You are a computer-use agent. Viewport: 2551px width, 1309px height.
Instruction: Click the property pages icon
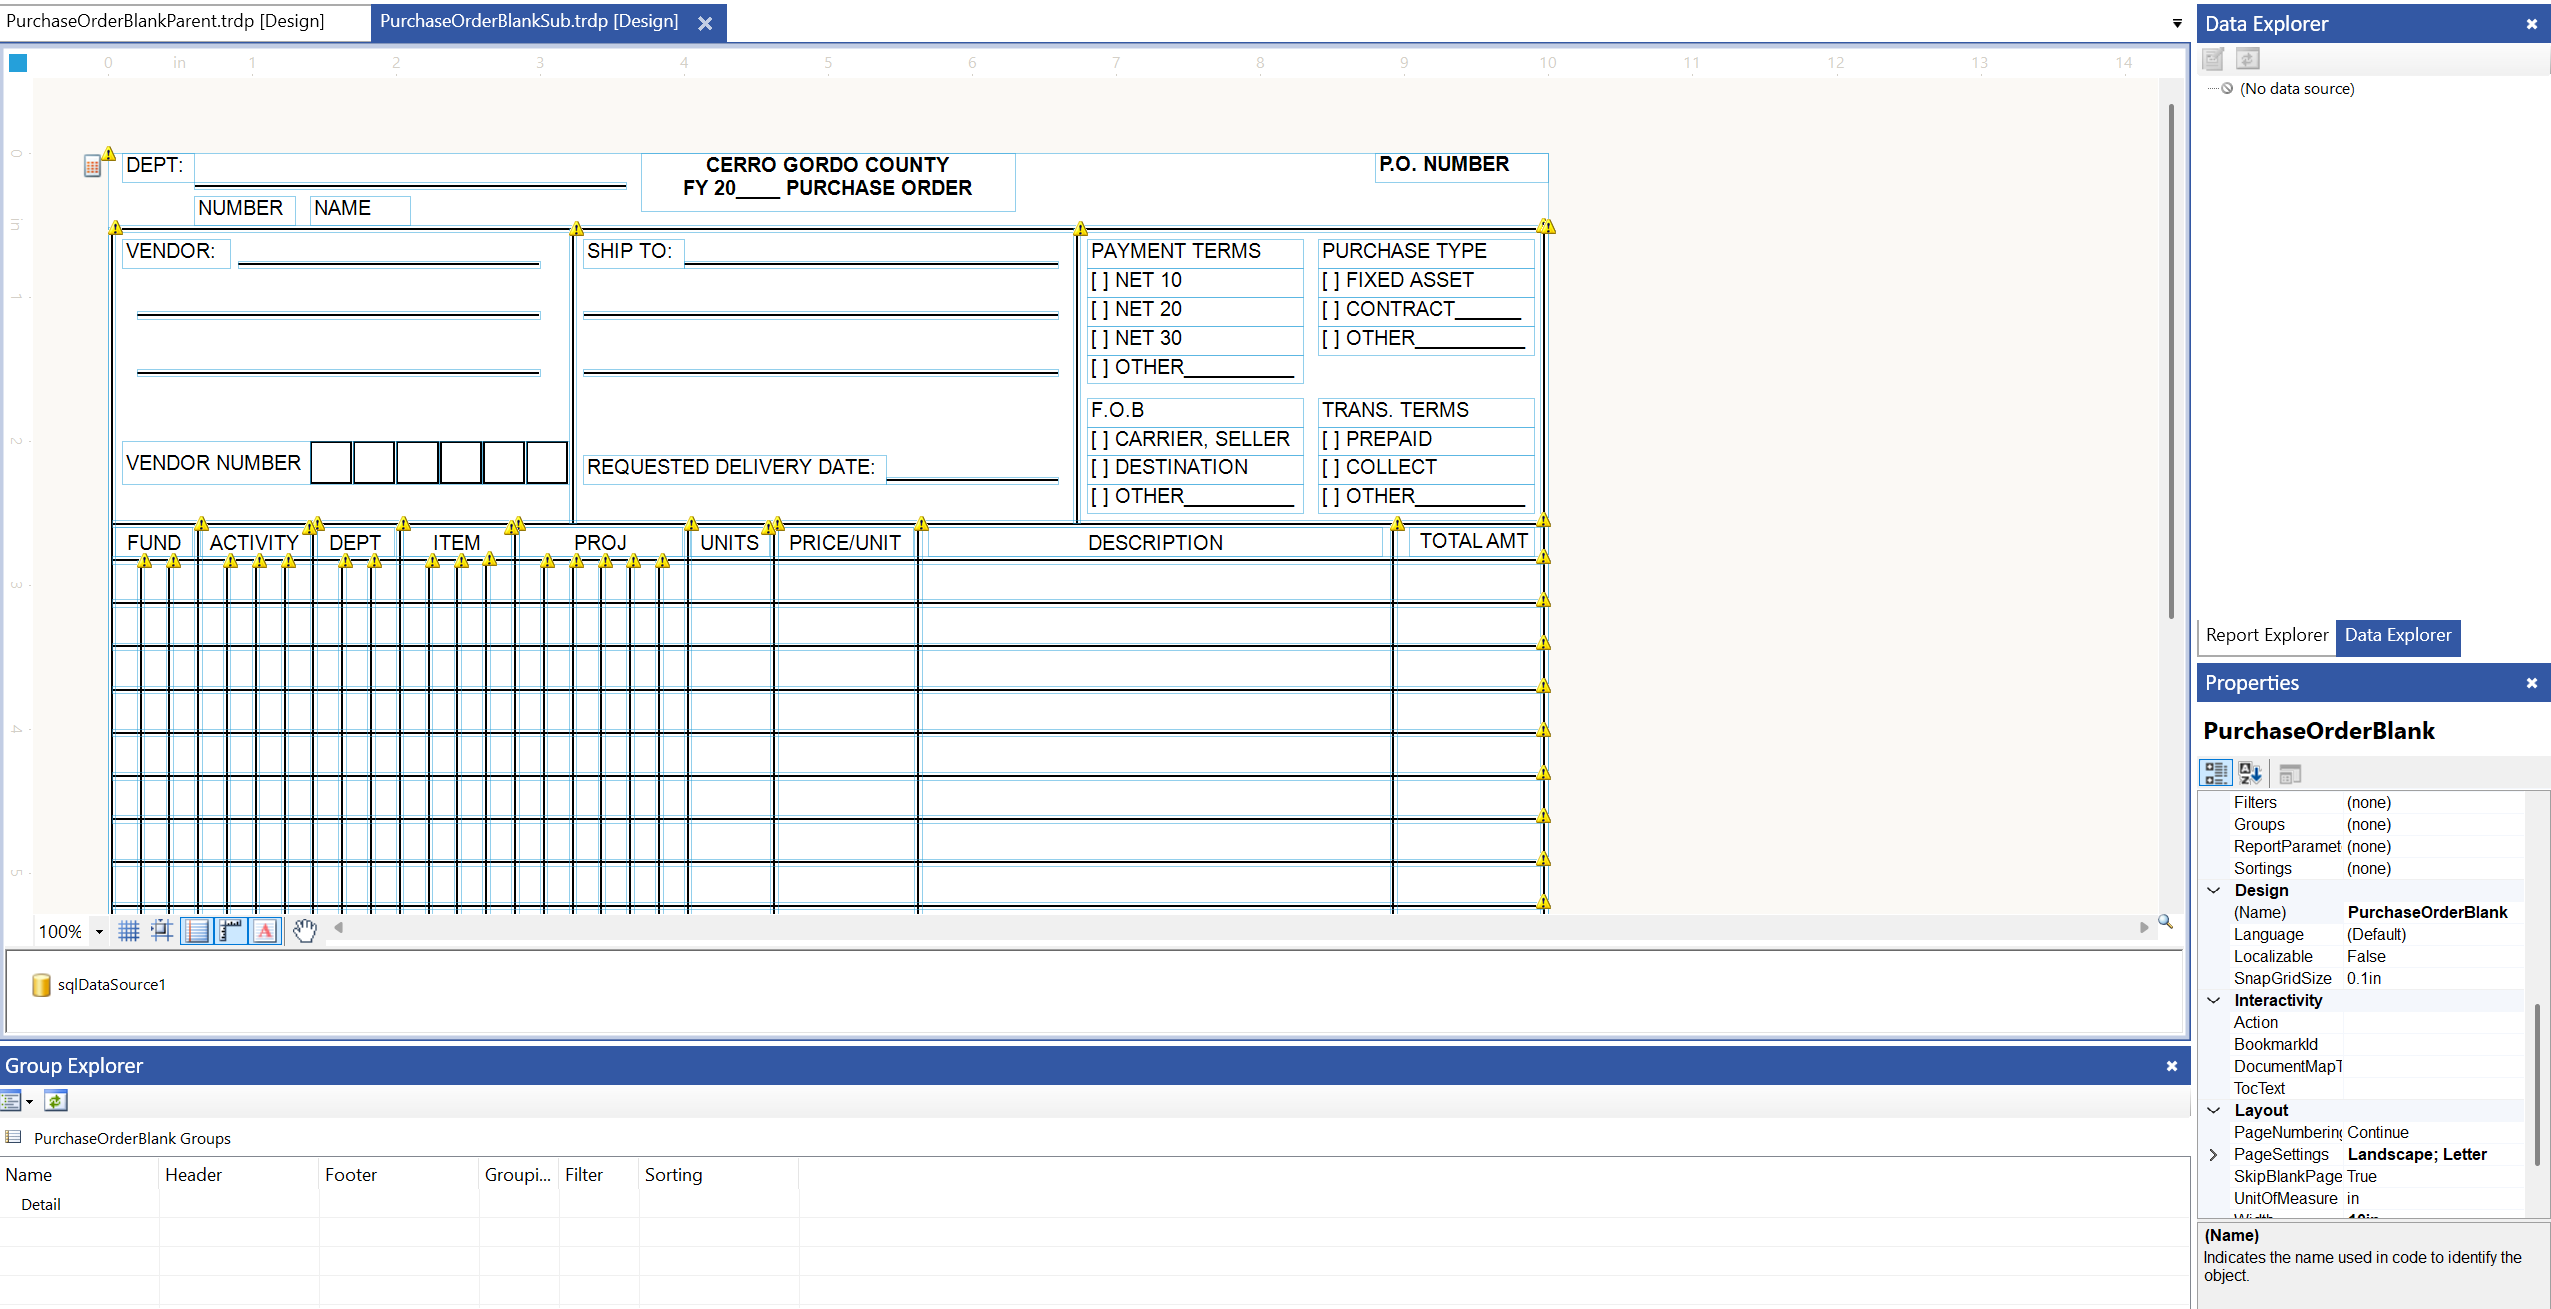[x=2290, y=773]
